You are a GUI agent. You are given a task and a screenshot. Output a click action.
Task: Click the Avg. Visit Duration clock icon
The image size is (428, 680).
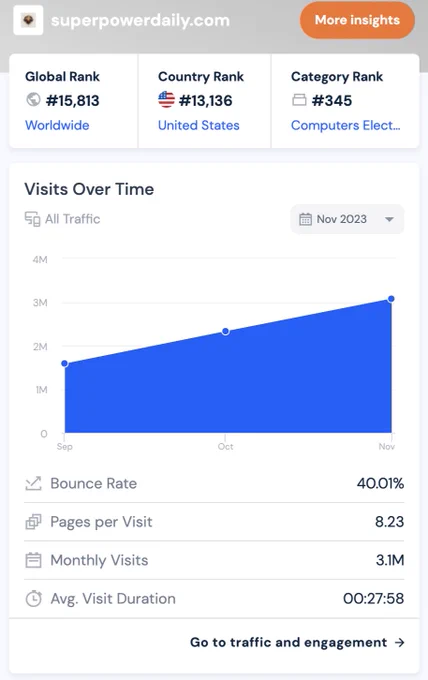coord(33,598)
